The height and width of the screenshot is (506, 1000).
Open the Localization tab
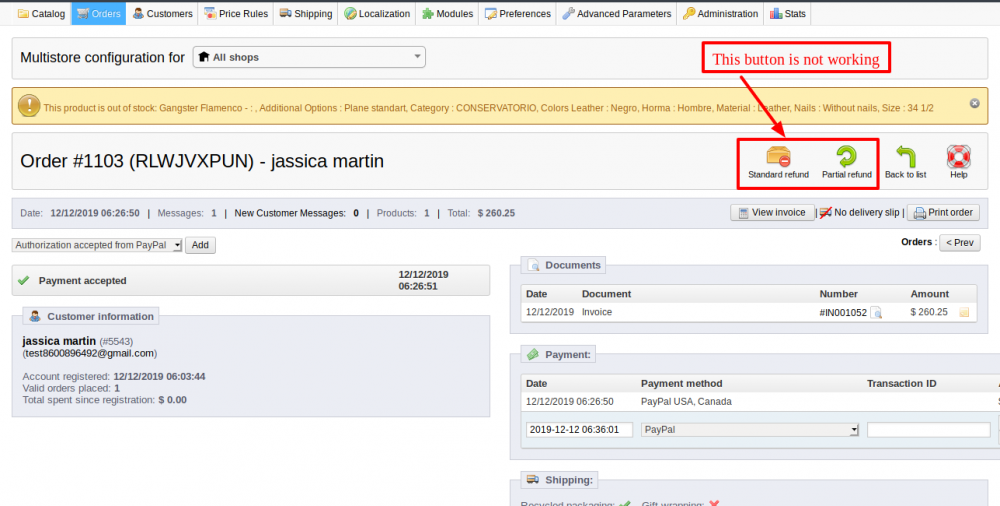[377, 13]
